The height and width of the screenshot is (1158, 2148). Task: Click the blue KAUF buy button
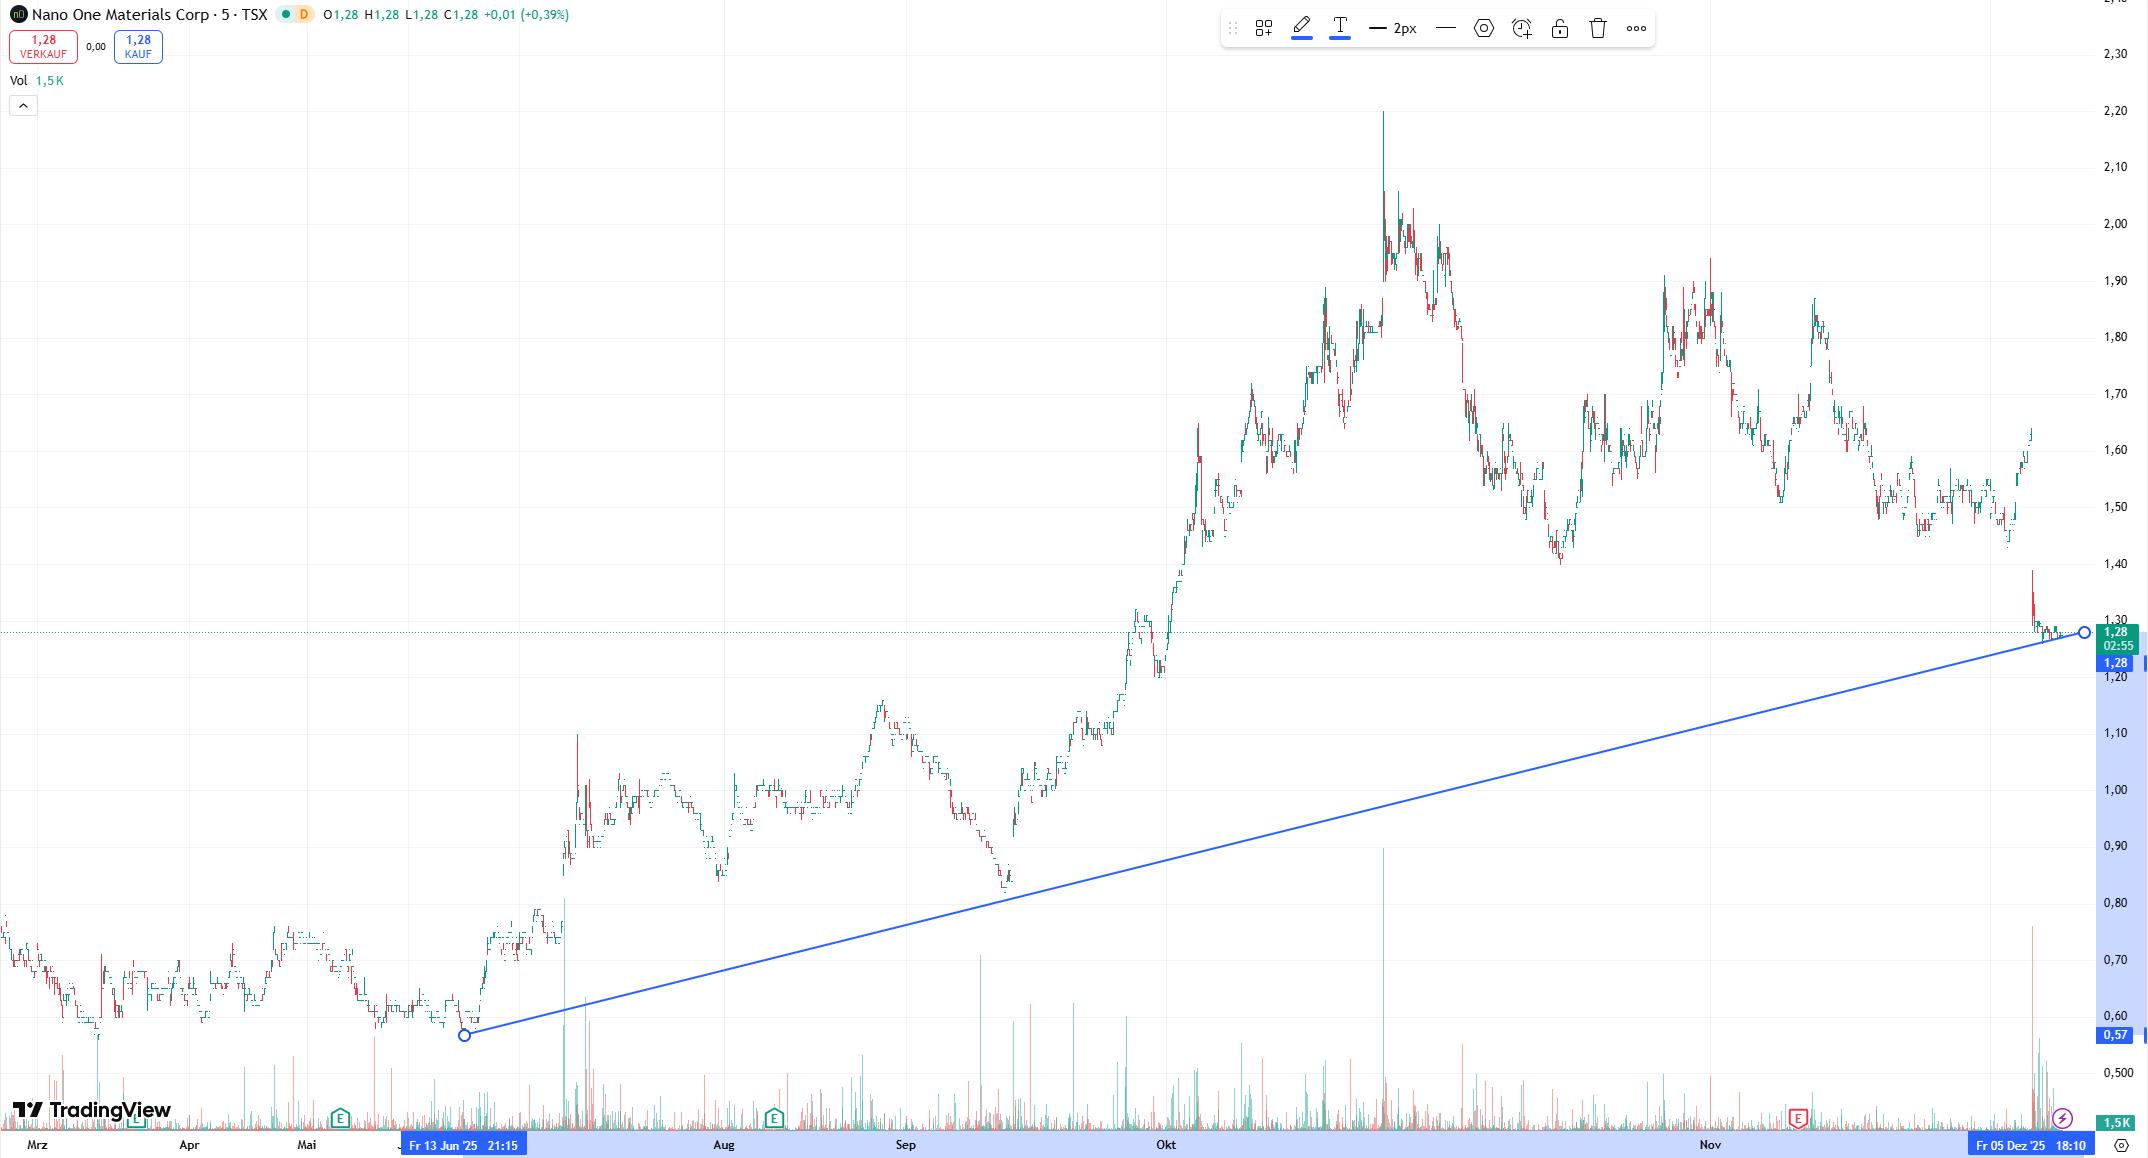coord(138,46)
